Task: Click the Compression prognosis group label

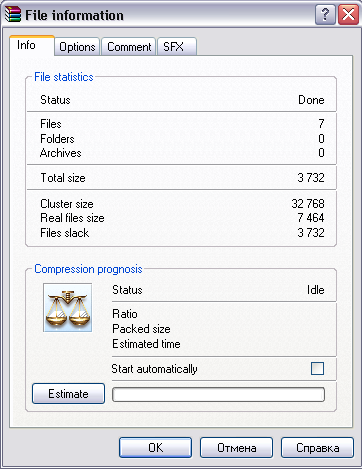Action: 88,269
